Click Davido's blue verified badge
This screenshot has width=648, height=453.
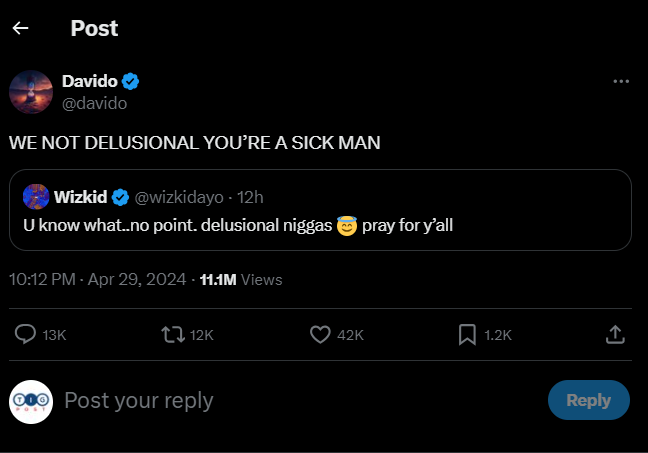(x=131, y=81)
